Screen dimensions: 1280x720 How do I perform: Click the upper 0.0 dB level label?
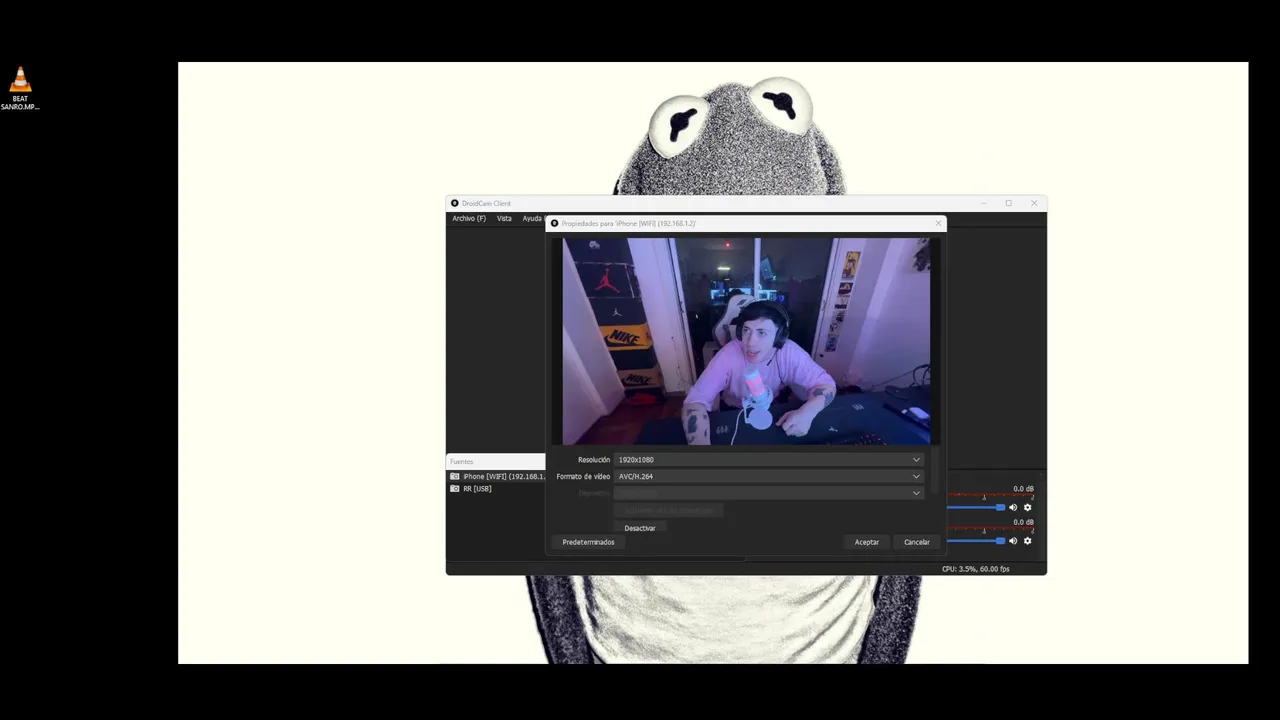click(x=1023, y=489)
